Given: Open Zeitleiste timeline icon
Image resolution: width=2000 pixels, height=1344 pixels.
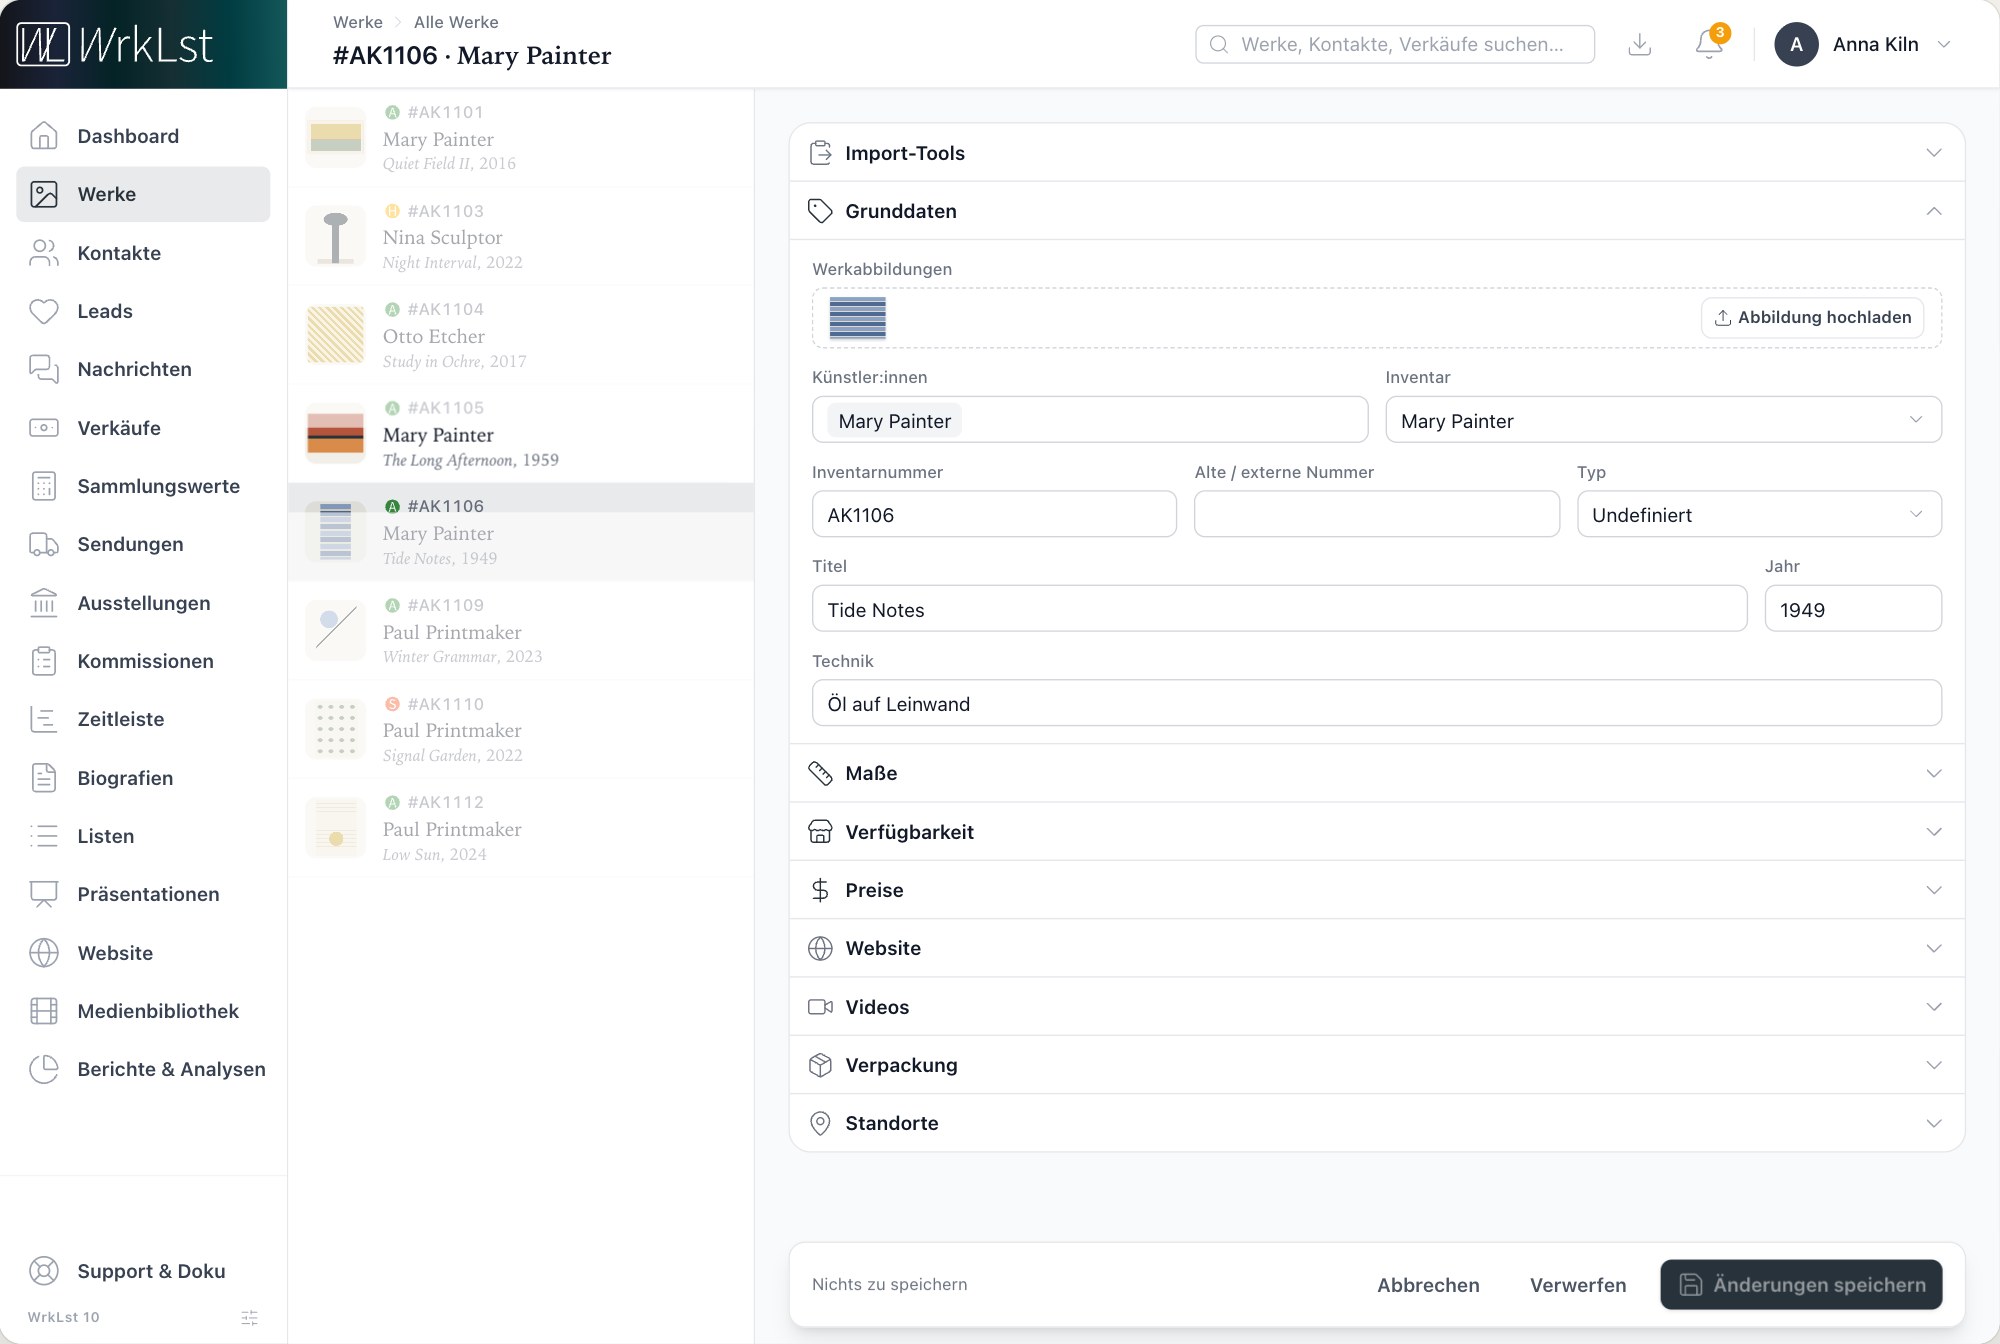Looking at the screenshot, I should pos(44,719).
